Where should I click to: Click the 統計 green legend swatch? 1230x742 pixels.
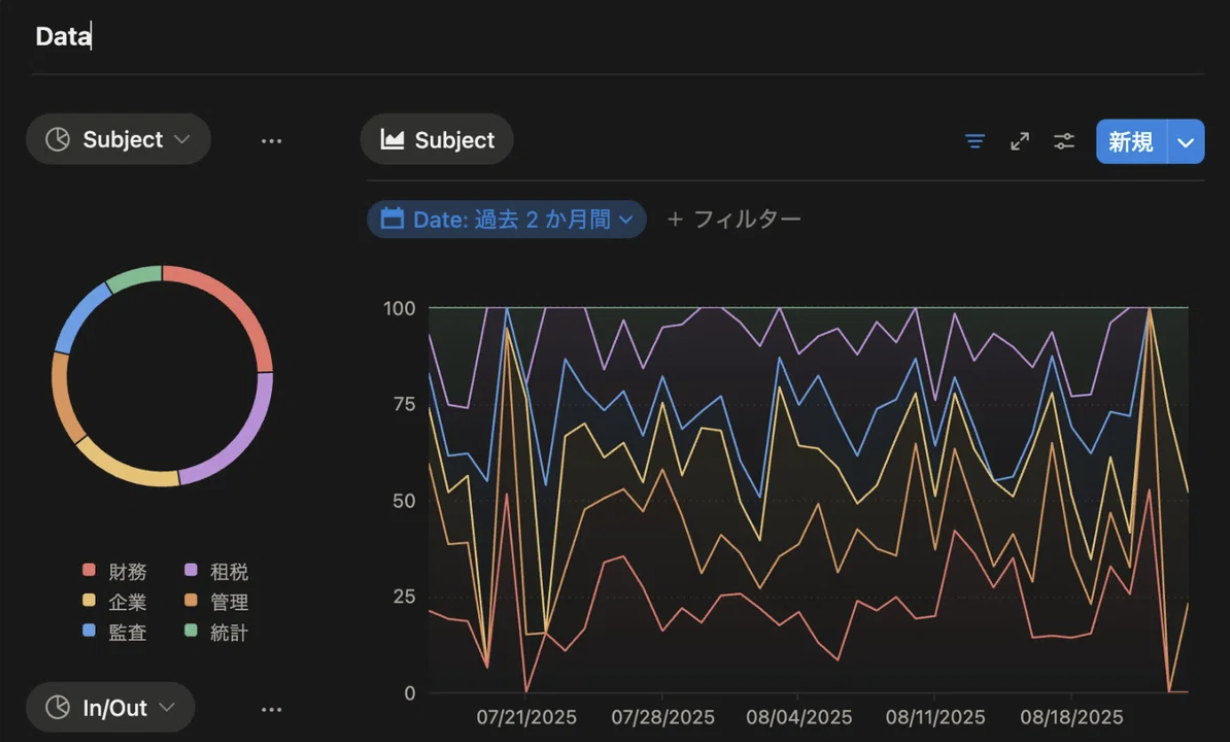tap(191, 631)
